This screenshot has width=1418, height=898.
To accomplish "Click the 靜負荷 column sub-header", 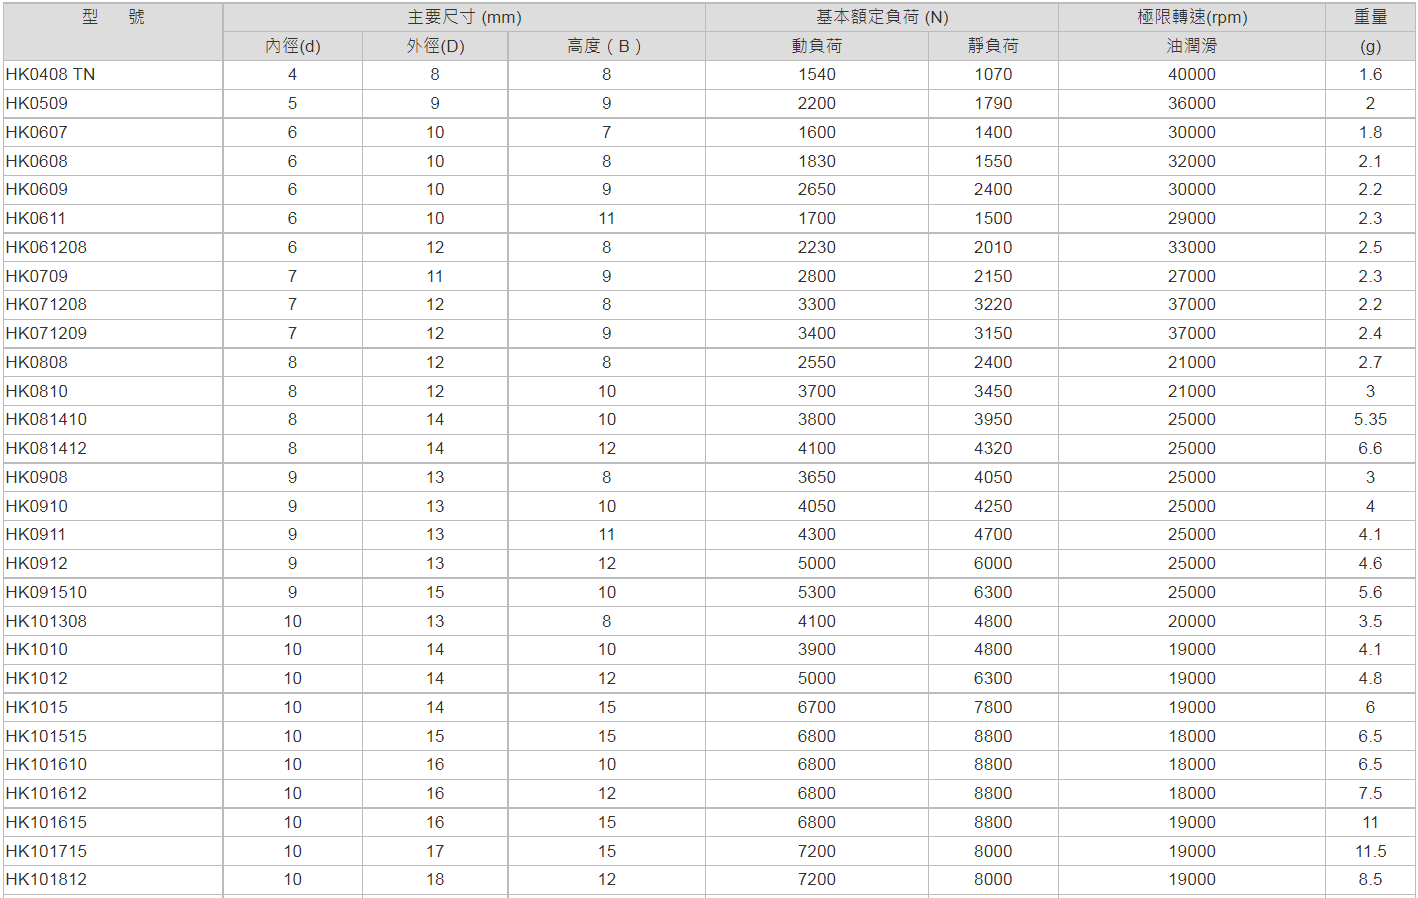I will click(993, 46).
